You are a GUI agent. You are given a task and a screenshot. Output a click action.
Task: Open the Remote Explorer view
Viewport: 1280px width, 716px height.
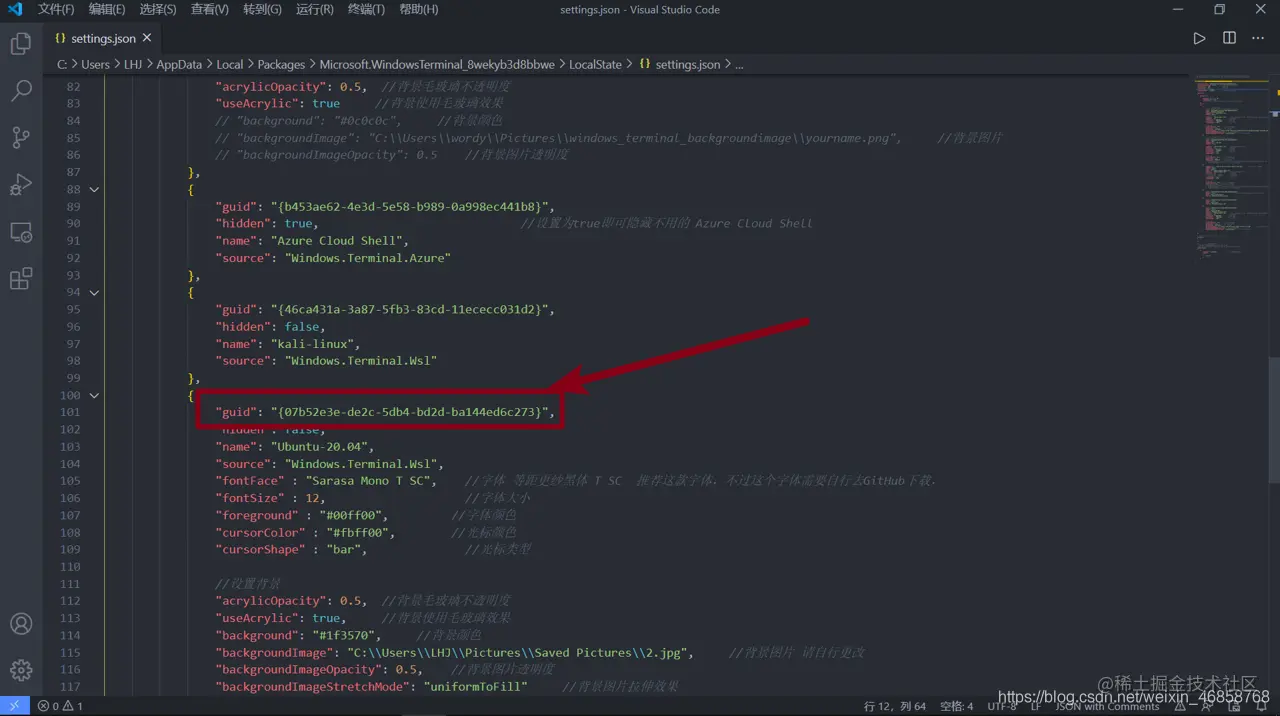tap(21, 232)
